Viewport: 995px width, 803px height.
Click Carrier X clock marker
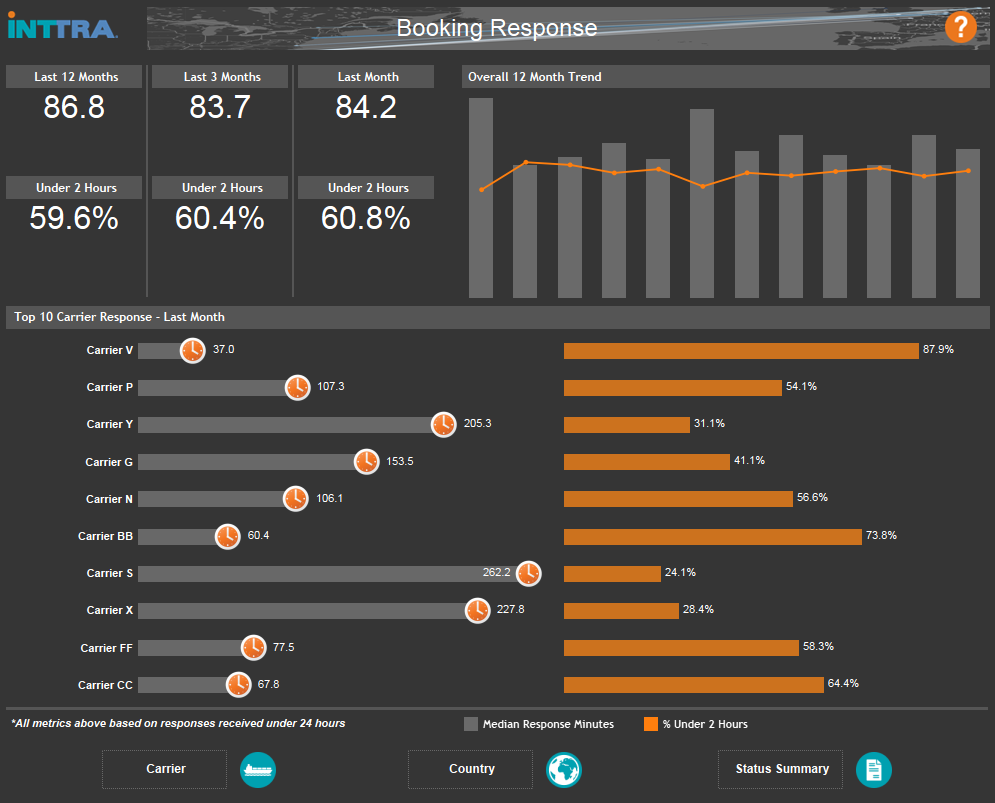(x=477, y=611)
